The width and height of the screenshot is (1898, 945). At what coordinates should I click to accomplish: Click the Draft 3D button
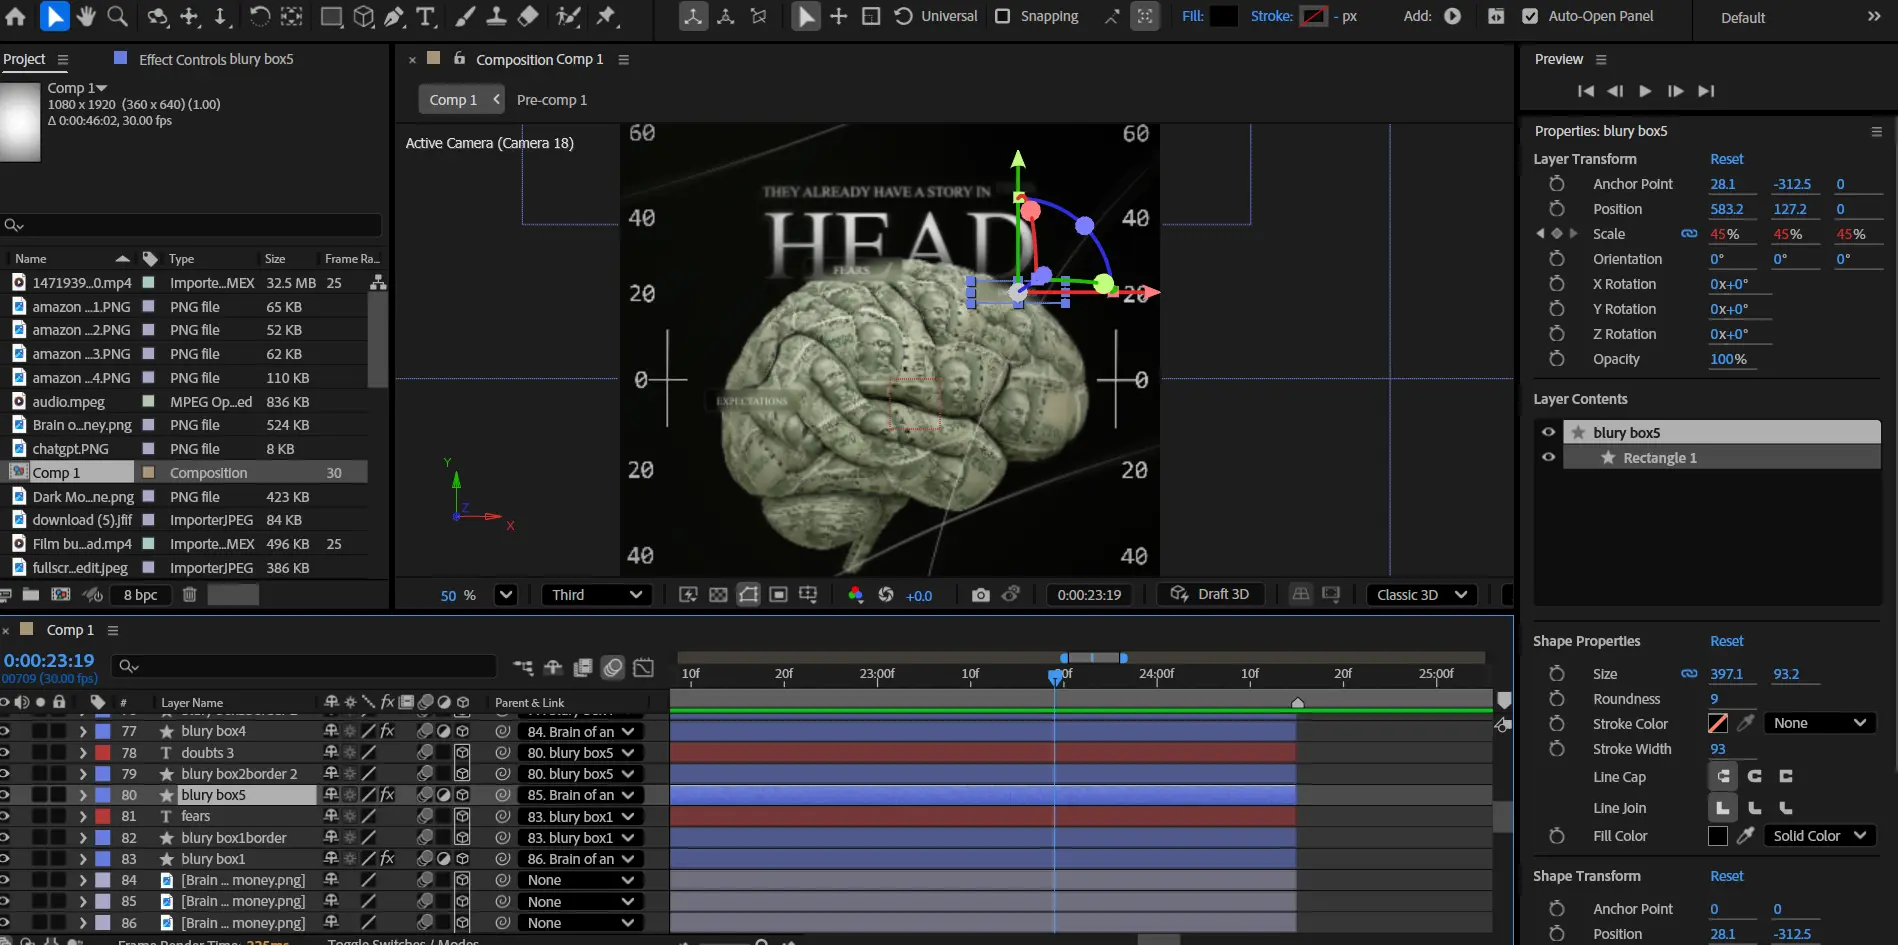click(1211, 594)
